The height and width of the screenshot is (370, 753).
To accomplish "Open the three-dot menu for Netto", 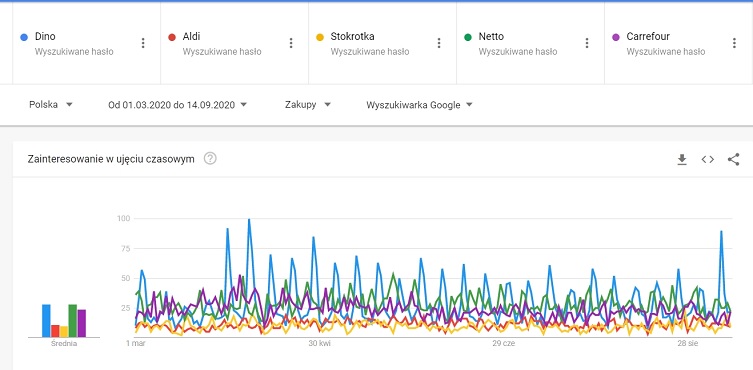I will pos(586,43).
